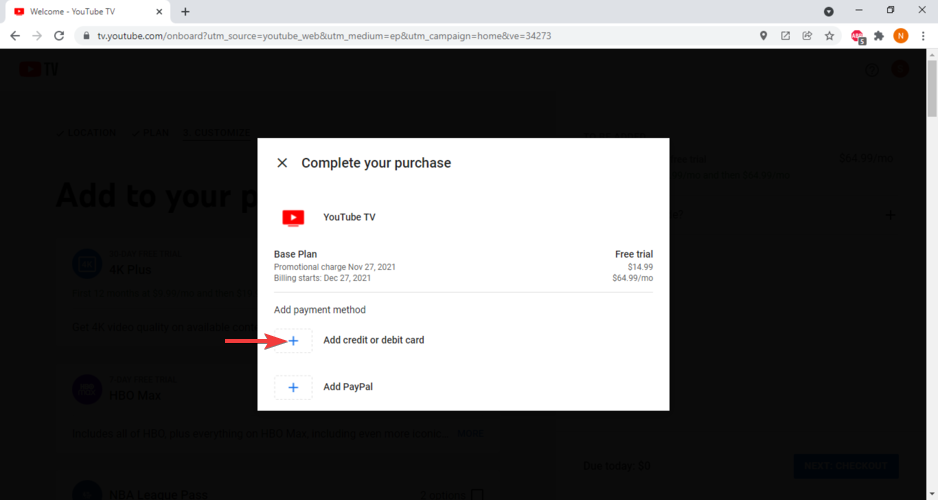Open the browser extensions puzzle icon
Image resolution: width=938 pixels, height=500 pixels.
[879, 36]
